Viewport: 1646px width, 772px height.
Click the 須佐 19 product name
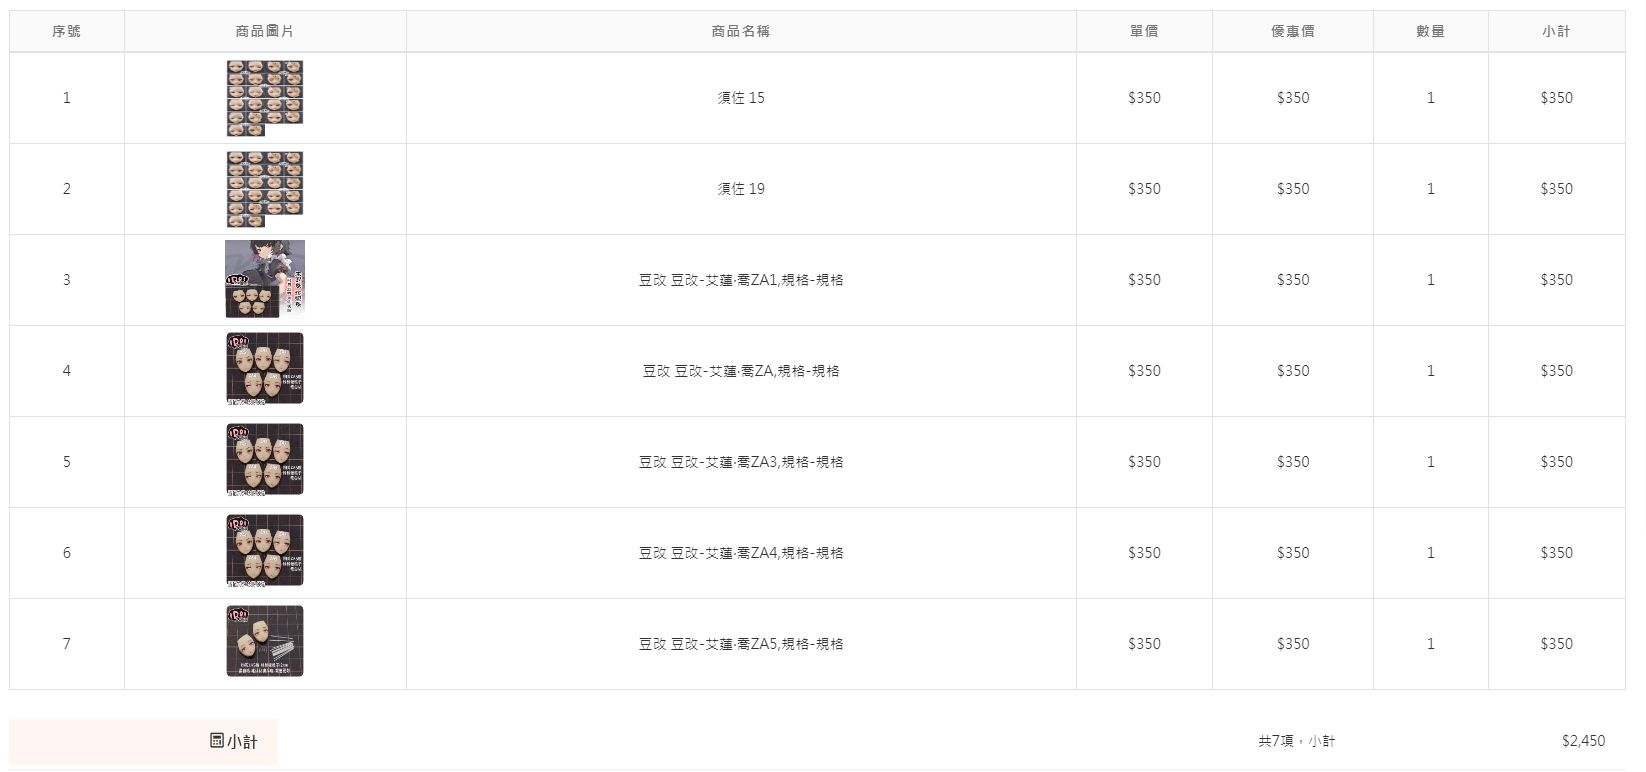click(x=741, y=189)
